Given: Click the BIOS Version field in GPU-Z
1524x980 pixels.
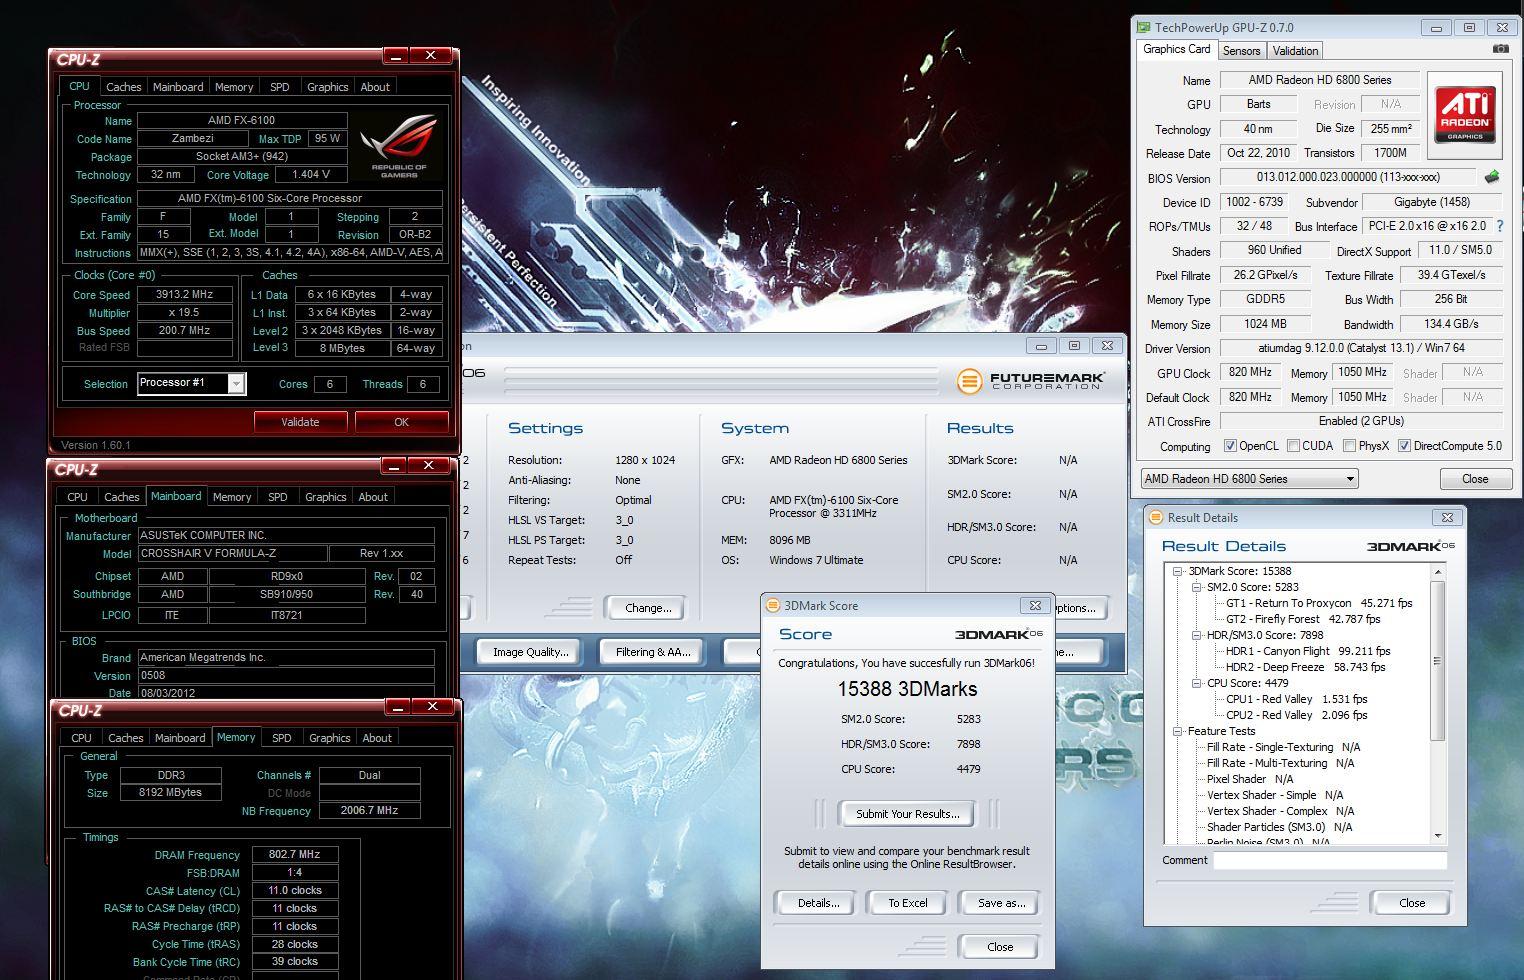Looking at the screenshot, I should [x=1350, y=177].
